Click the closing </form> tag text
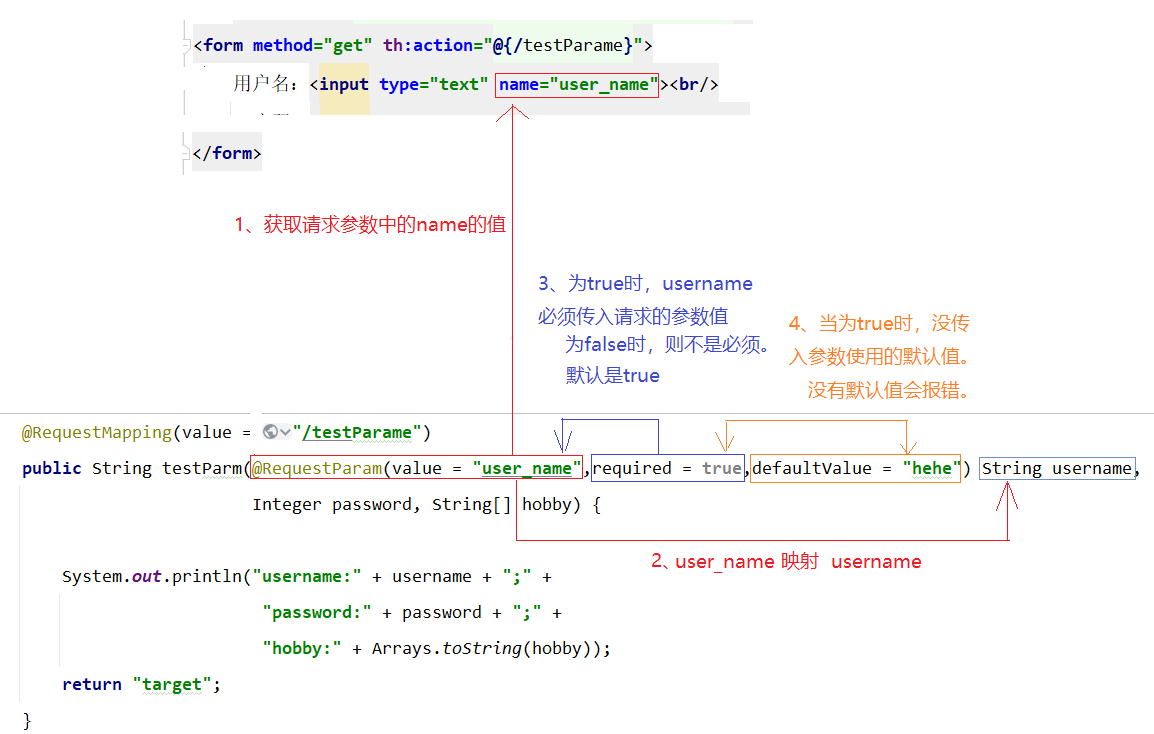Image resolution: width=1154 pixels, height=734 pixels. [x=227, y=153]
